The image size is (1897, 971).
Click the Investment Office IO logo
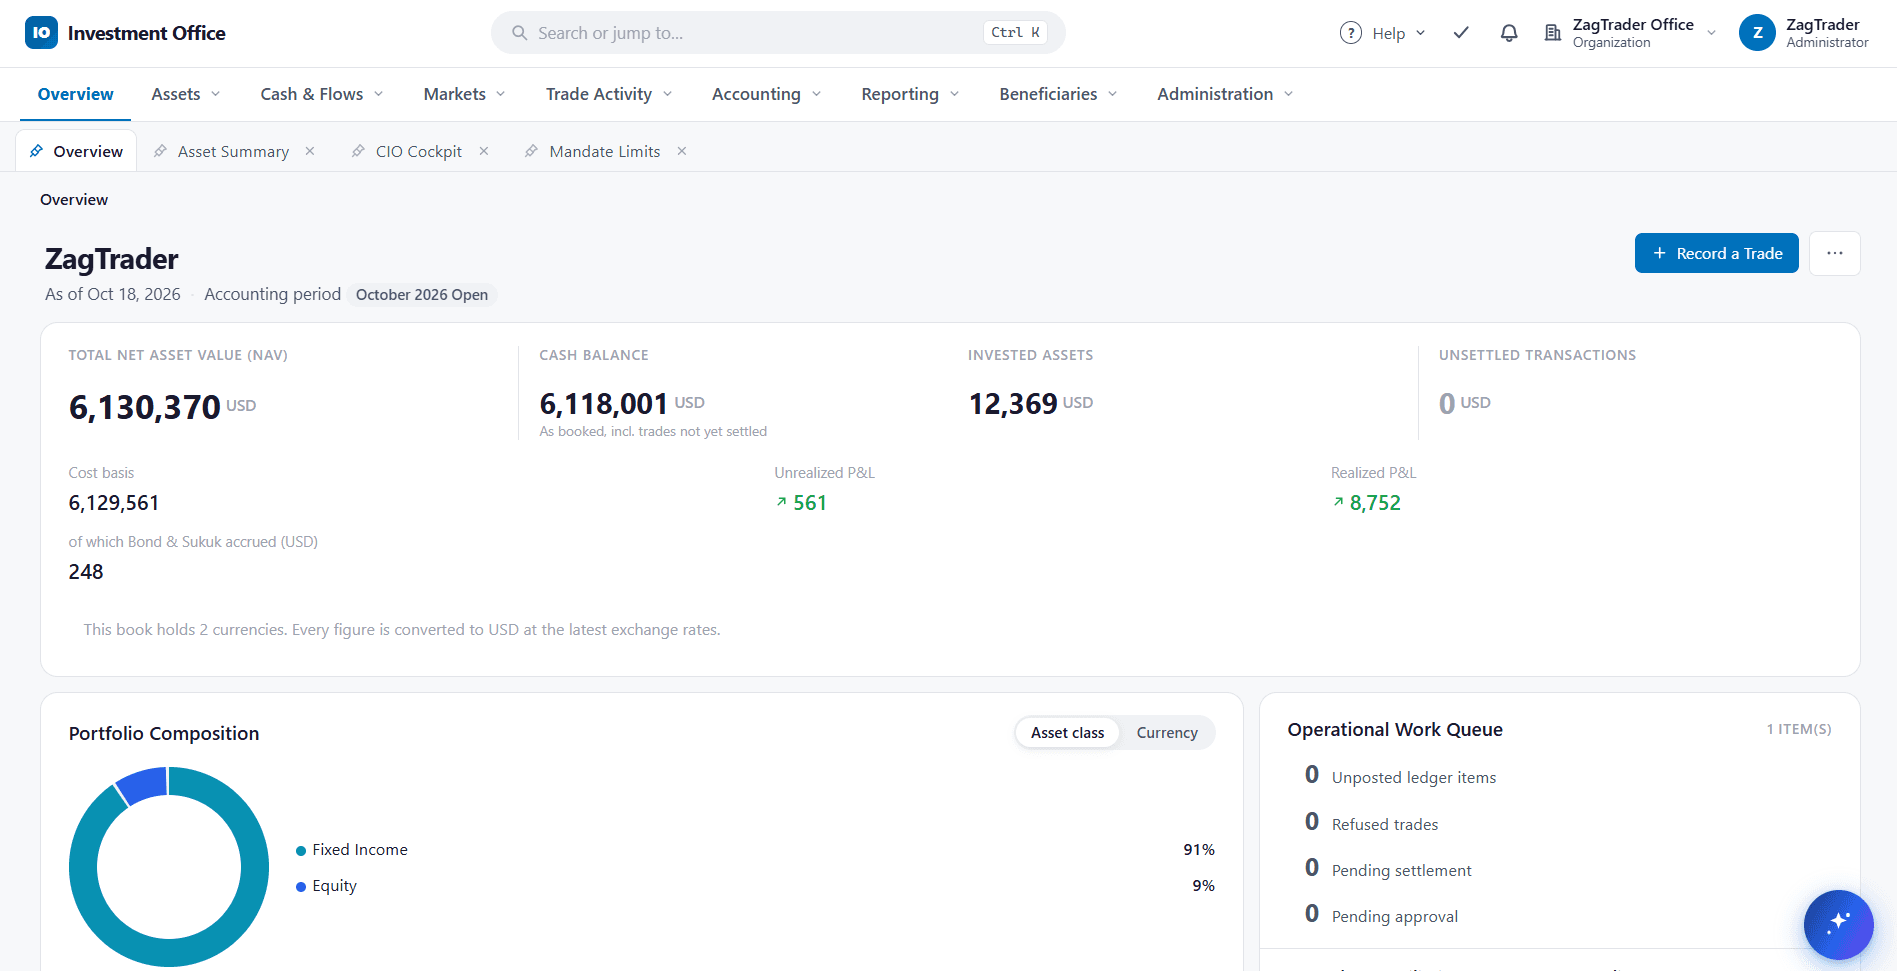click(x=41, y=33)
